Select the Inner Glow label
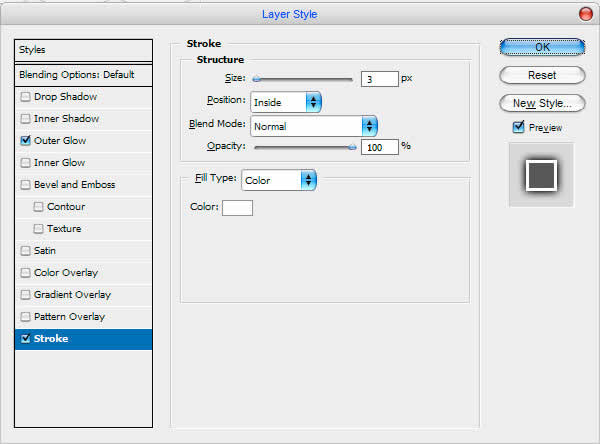 pos(59,163)
